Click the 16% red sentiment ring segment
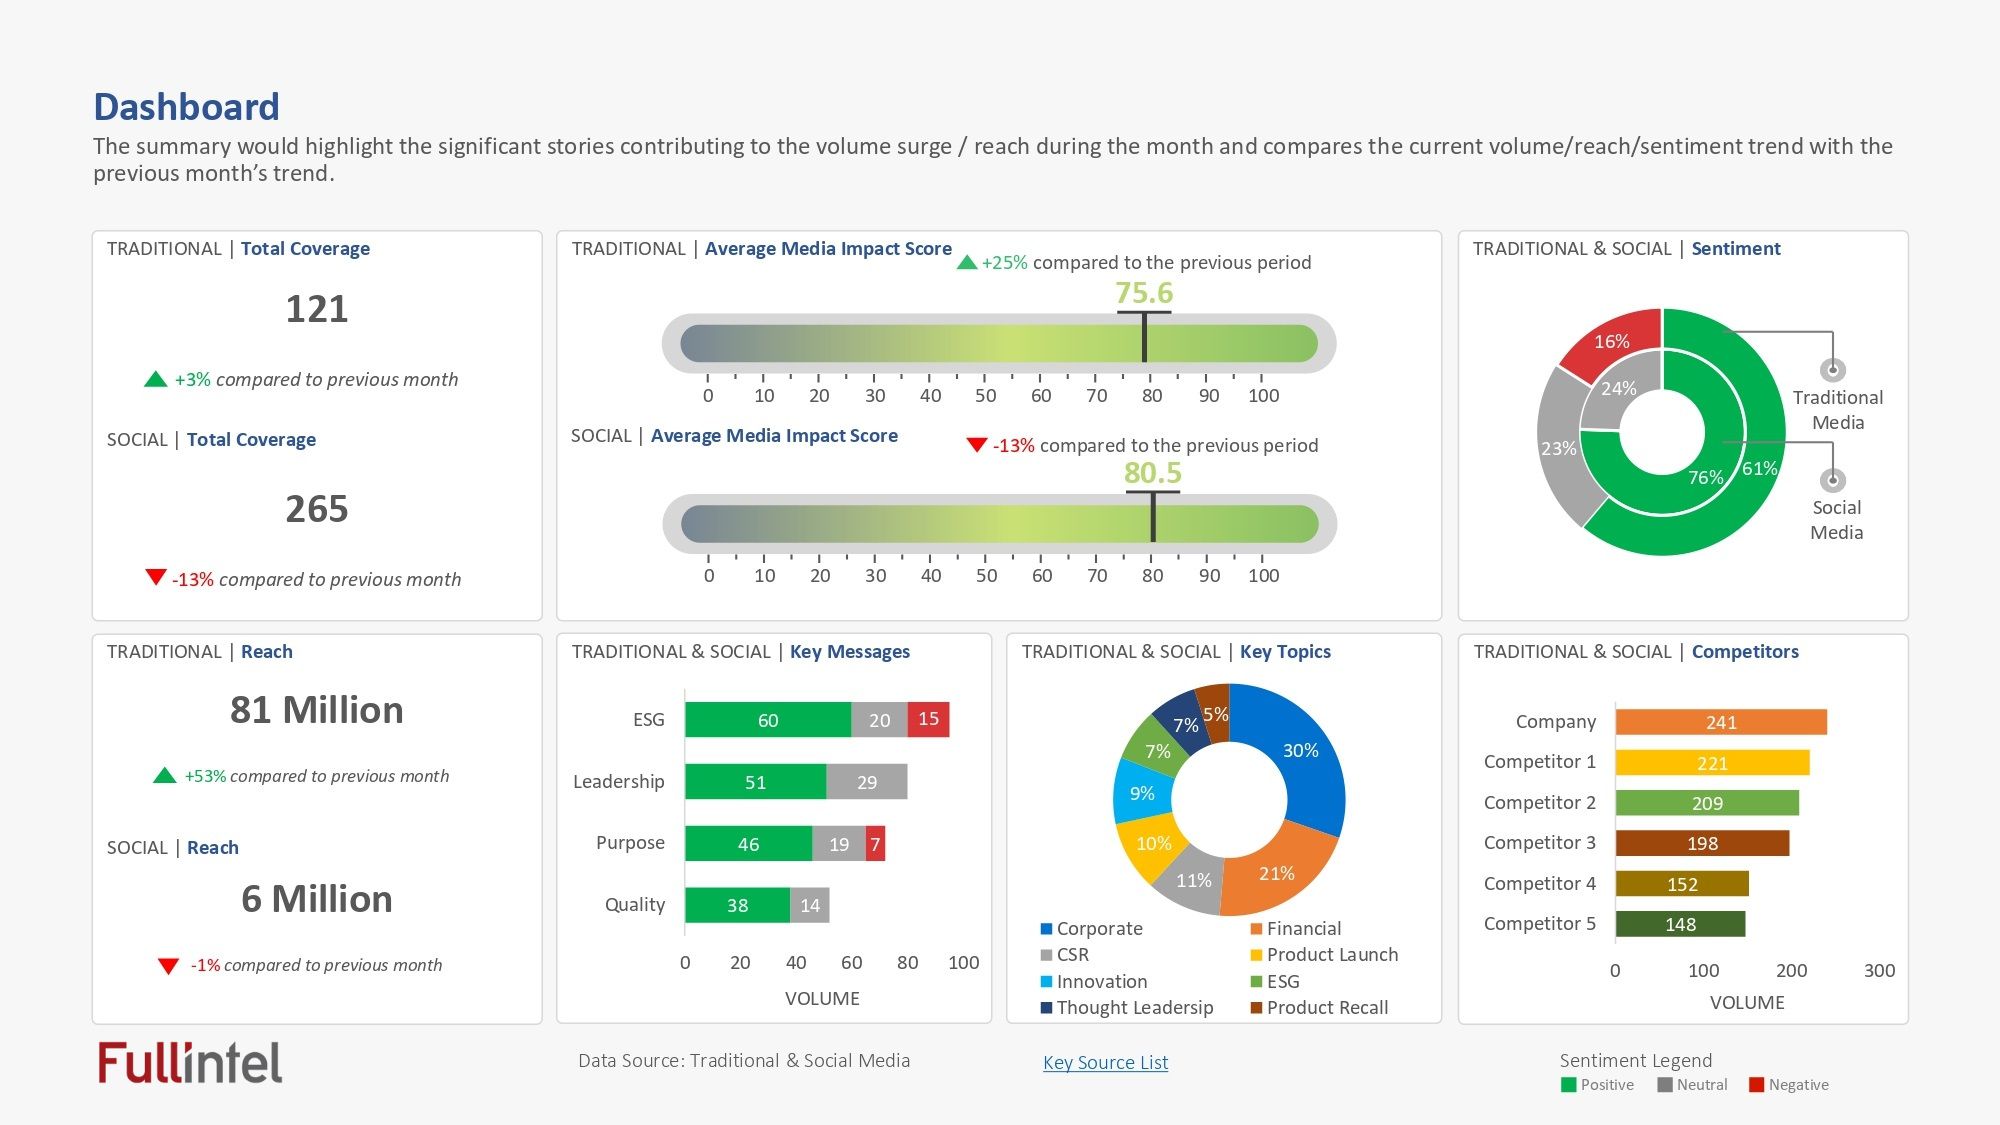2000x1125 pixels. (1611, 342)
